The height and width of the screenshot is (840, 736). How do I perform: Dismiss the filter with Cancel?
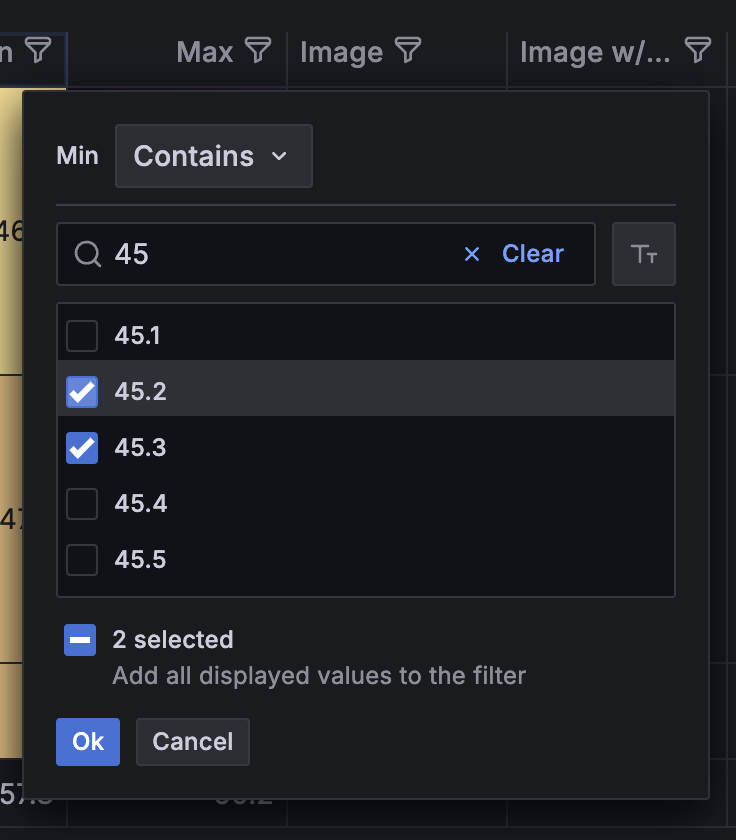(x=192, y=742)
